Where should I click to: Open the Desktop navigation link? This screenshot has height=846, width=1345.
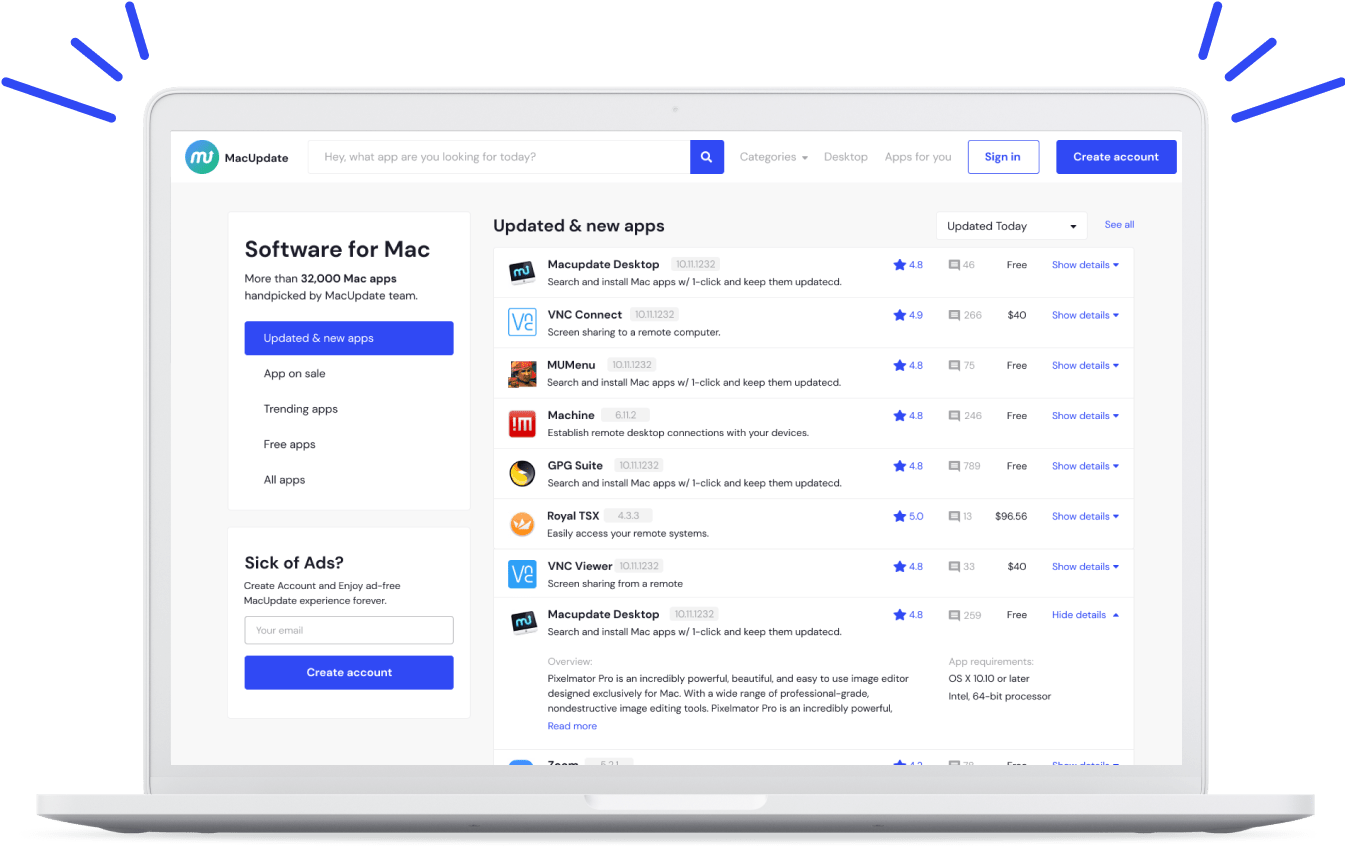pyautogui.click(x=846, y=157)
